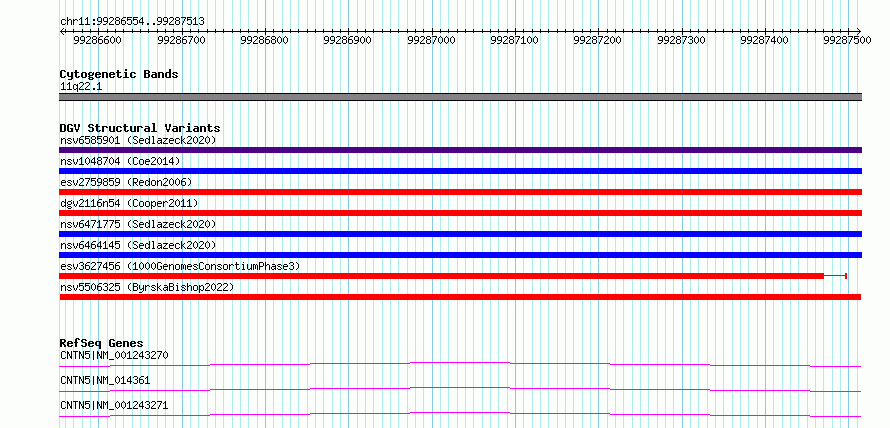Click label nsv5506325 (ByrskaBishop2022)

point(147,287)
